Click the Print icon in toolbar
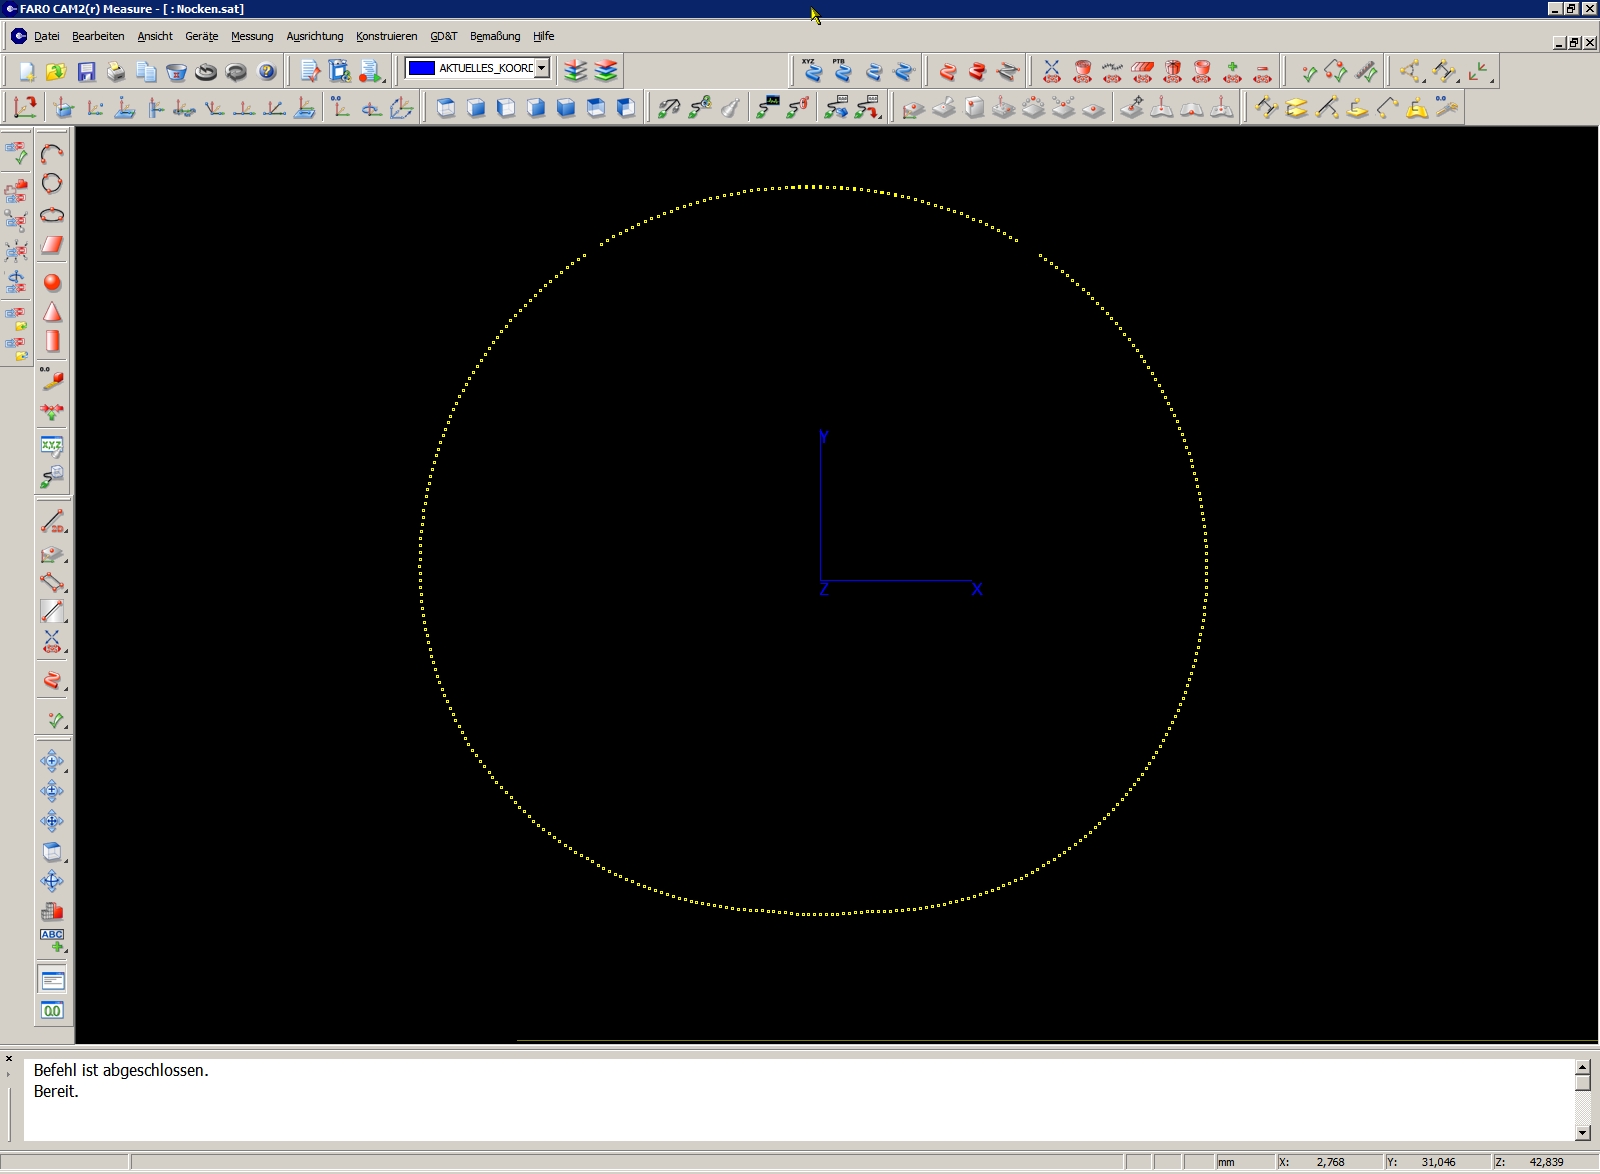1600x1174 pixels. coord(116,71)
